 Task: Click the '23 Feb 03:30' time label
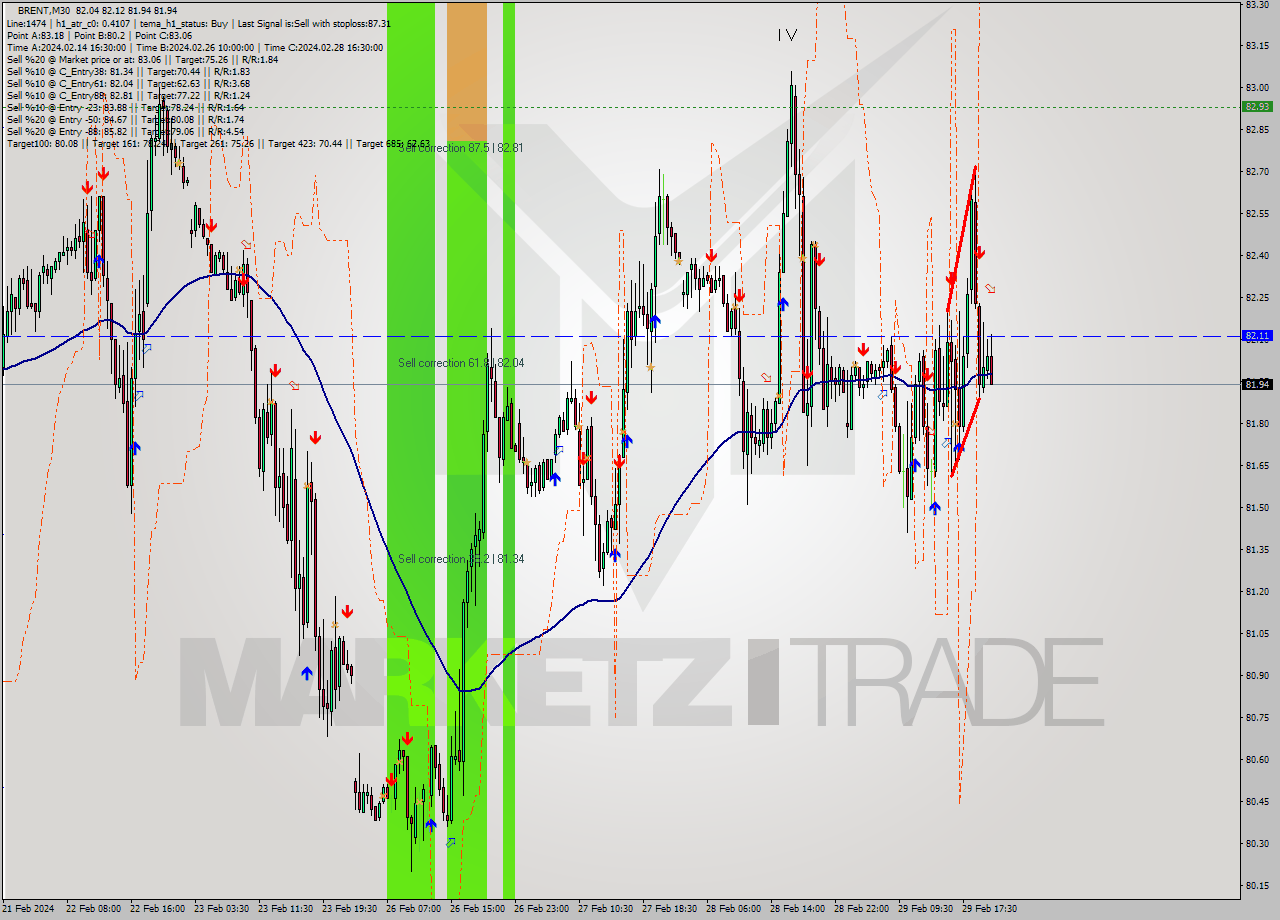click(x=221, y=909)
